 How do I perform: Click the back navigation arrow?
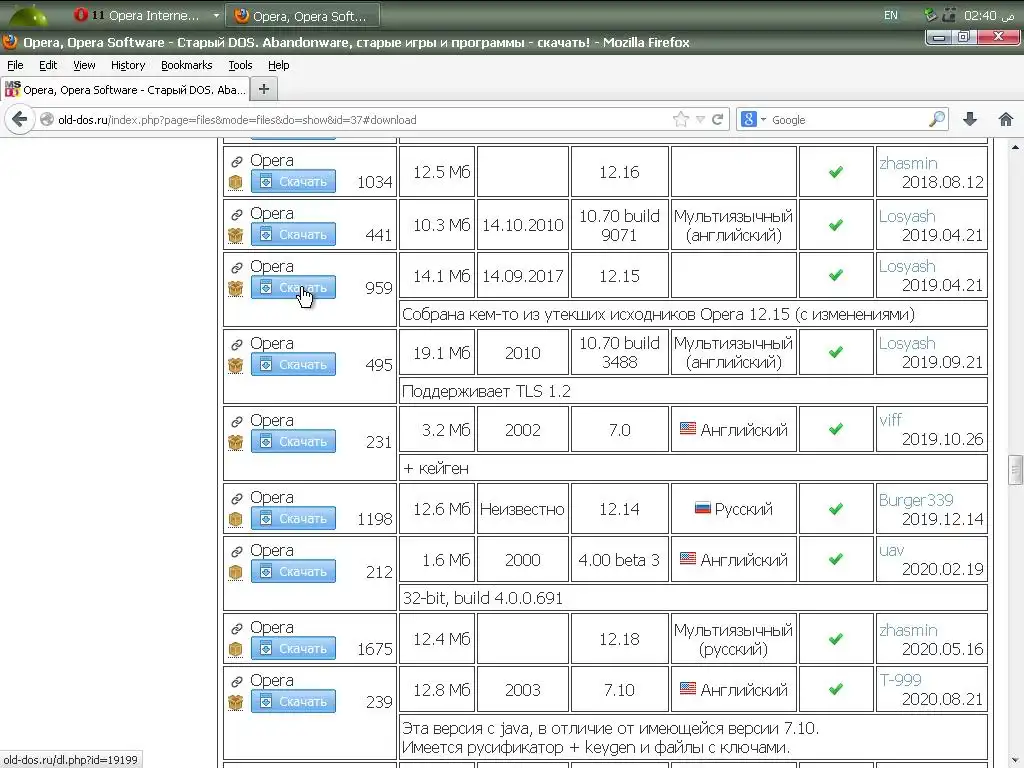point(19,120)
